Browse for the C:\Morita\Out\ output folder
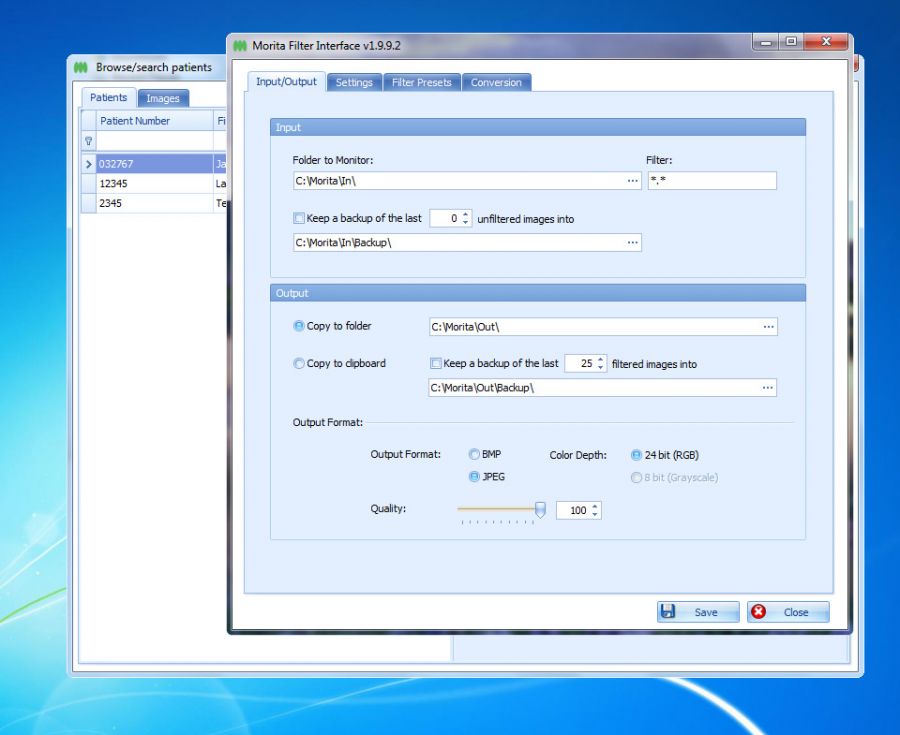 tap(769, 327)
